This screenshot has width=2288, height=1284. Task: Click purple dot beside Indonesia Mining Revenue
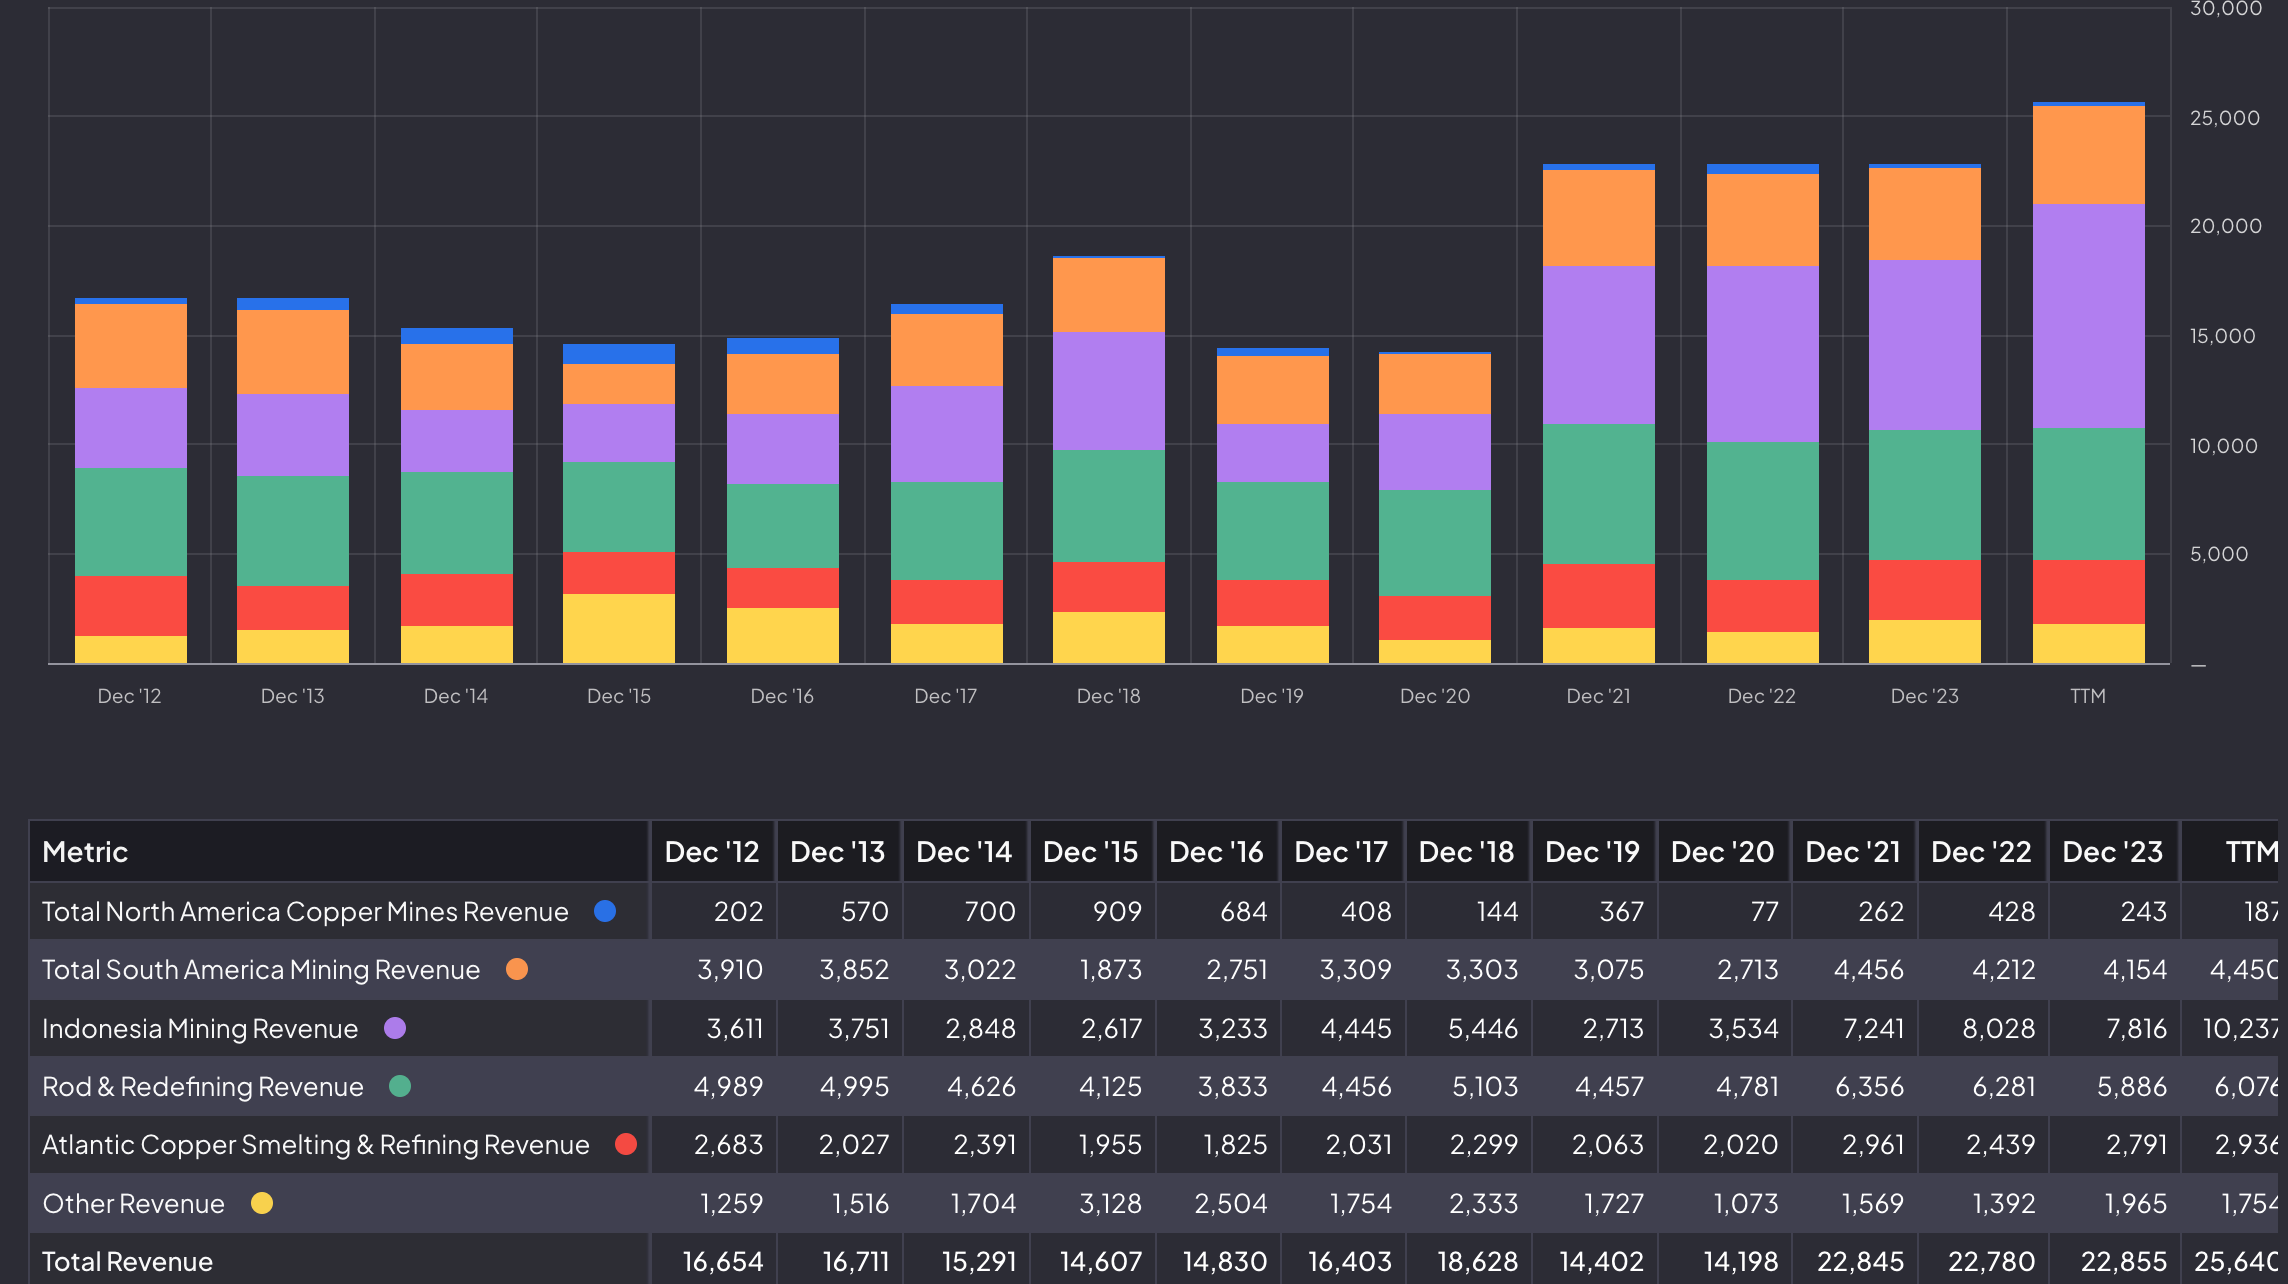pos(395,1028)
